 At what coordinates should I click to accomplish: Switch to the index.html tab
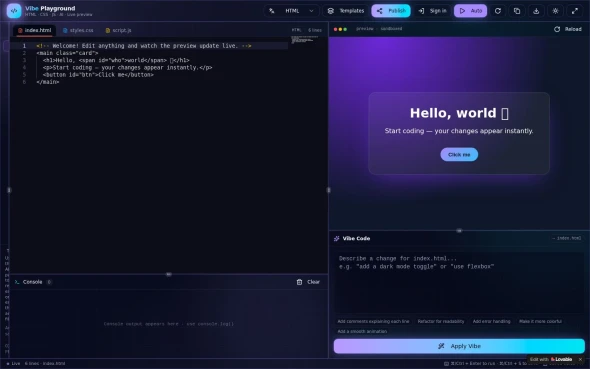coord(34,30)
